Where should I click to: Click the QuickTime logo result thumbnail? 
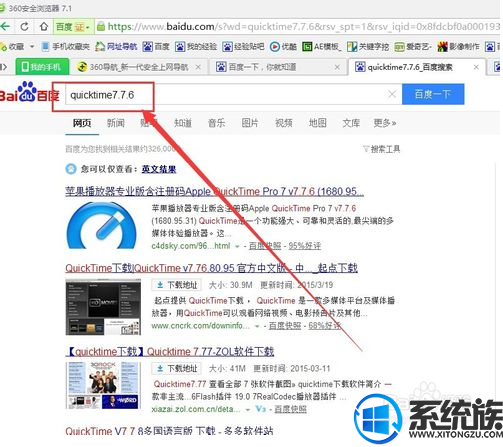tap(102, 226)
